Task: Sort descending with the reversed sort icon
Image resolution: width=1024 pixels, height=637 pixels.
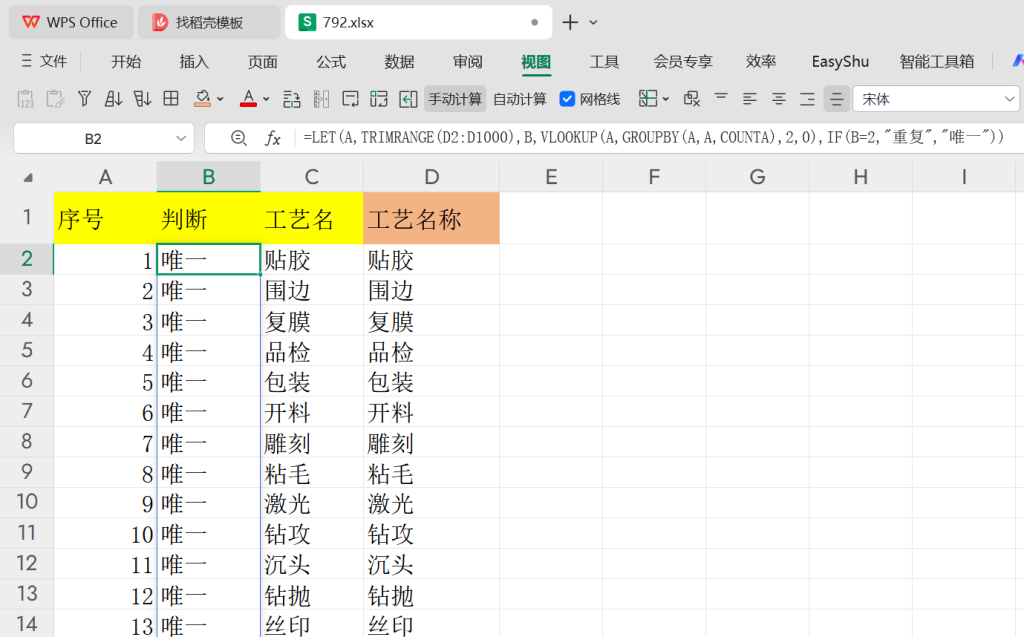Action: click(142, 99)
